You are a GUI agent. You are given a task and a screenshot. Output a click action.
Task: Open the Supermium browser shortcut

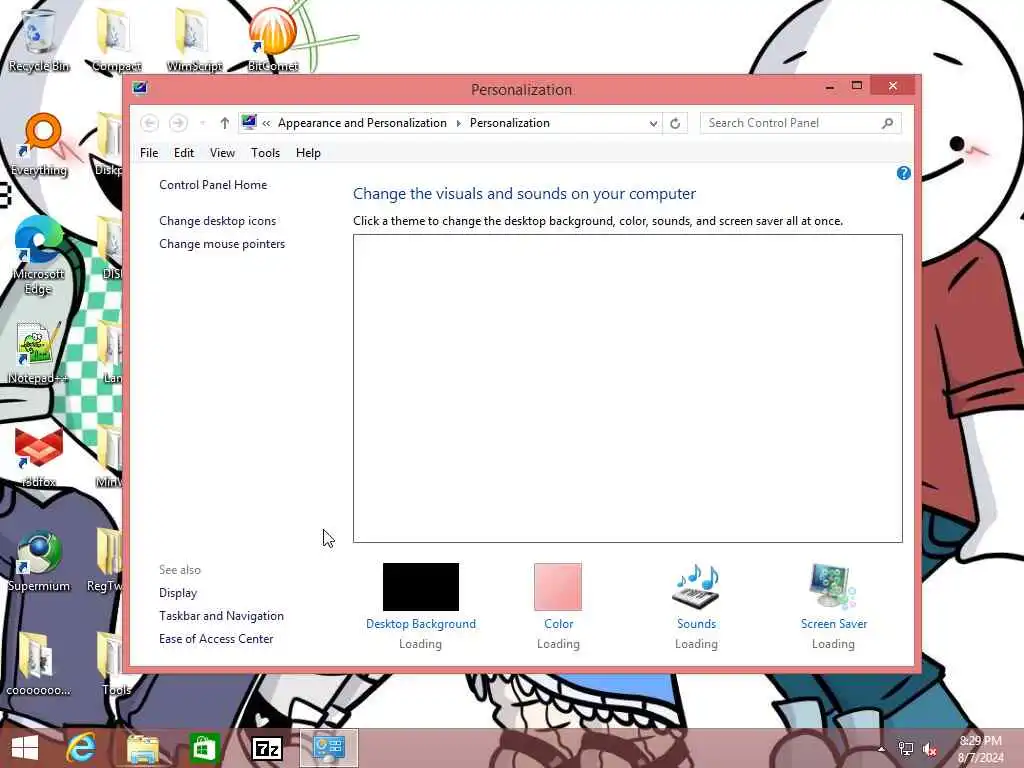[x=39, y=560]
